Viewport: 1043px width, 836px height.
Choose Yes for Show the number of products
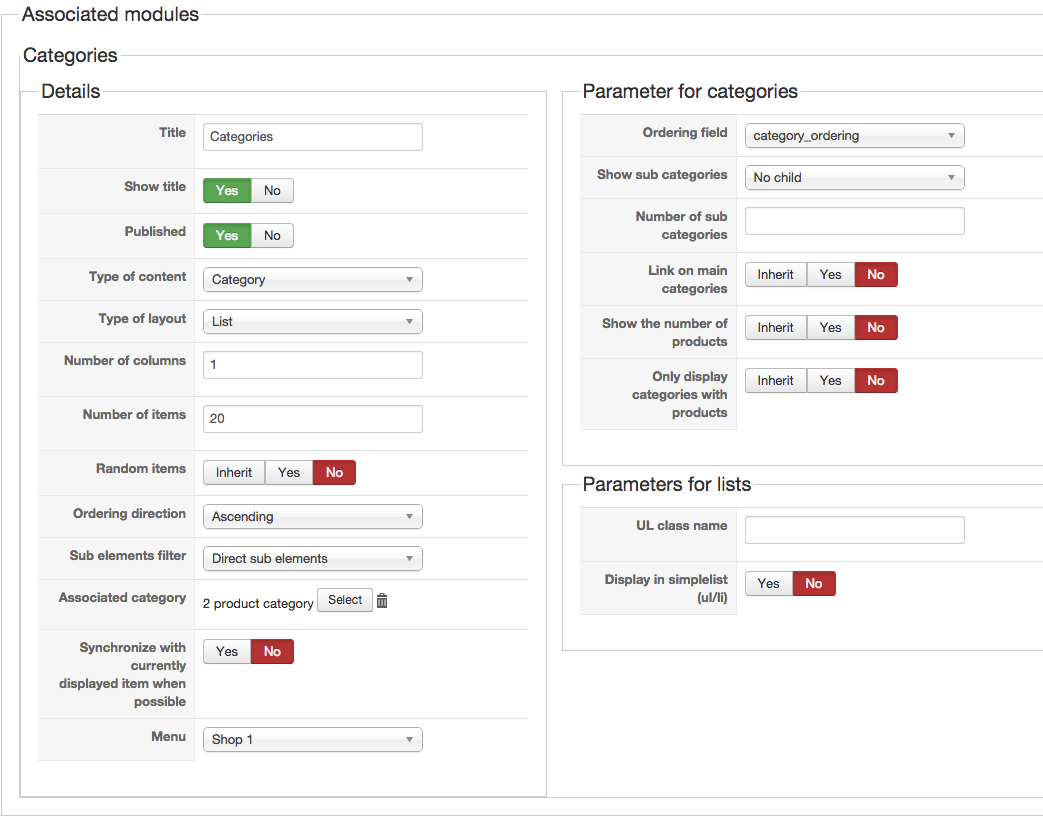pos(830,328)
